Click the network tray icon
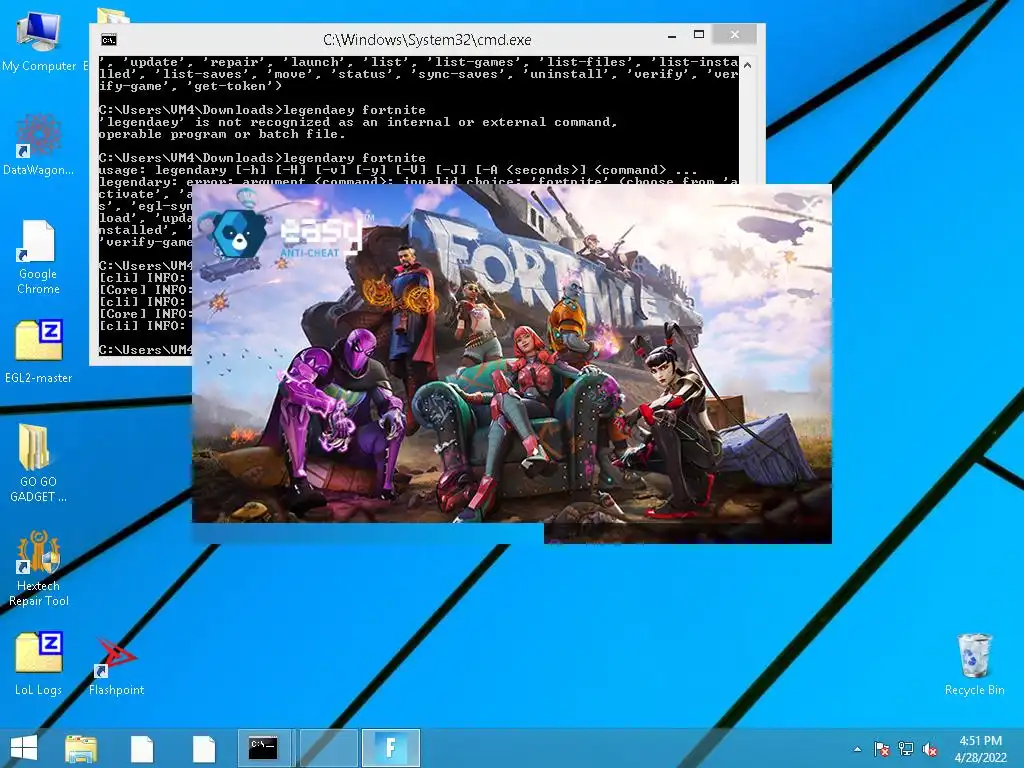The width and height of the screenshot is (1024, 768). coord(906,749)
